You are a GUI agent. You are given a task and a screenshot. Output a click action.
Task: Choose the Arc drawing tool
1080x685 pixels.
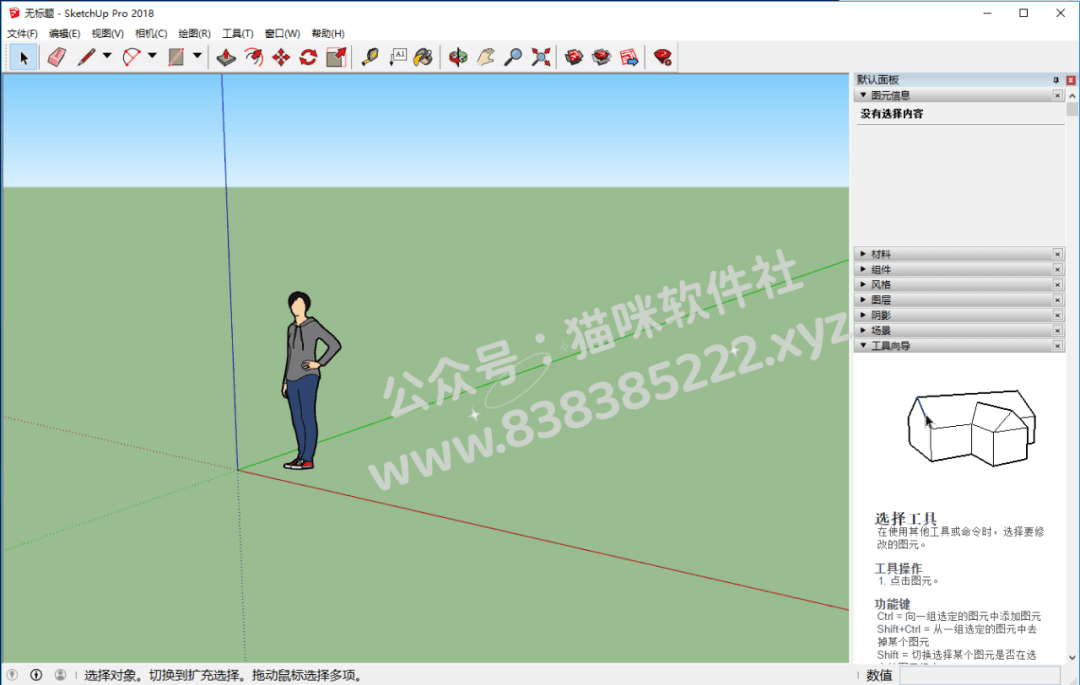(131, 57)
